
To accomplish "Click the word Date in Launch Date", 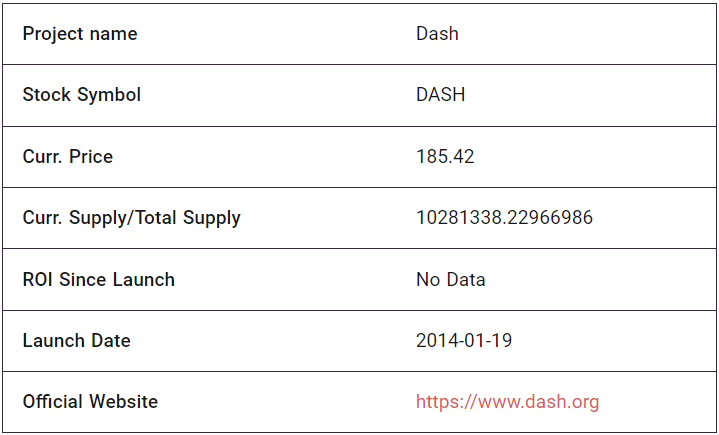I will (111, 341).
